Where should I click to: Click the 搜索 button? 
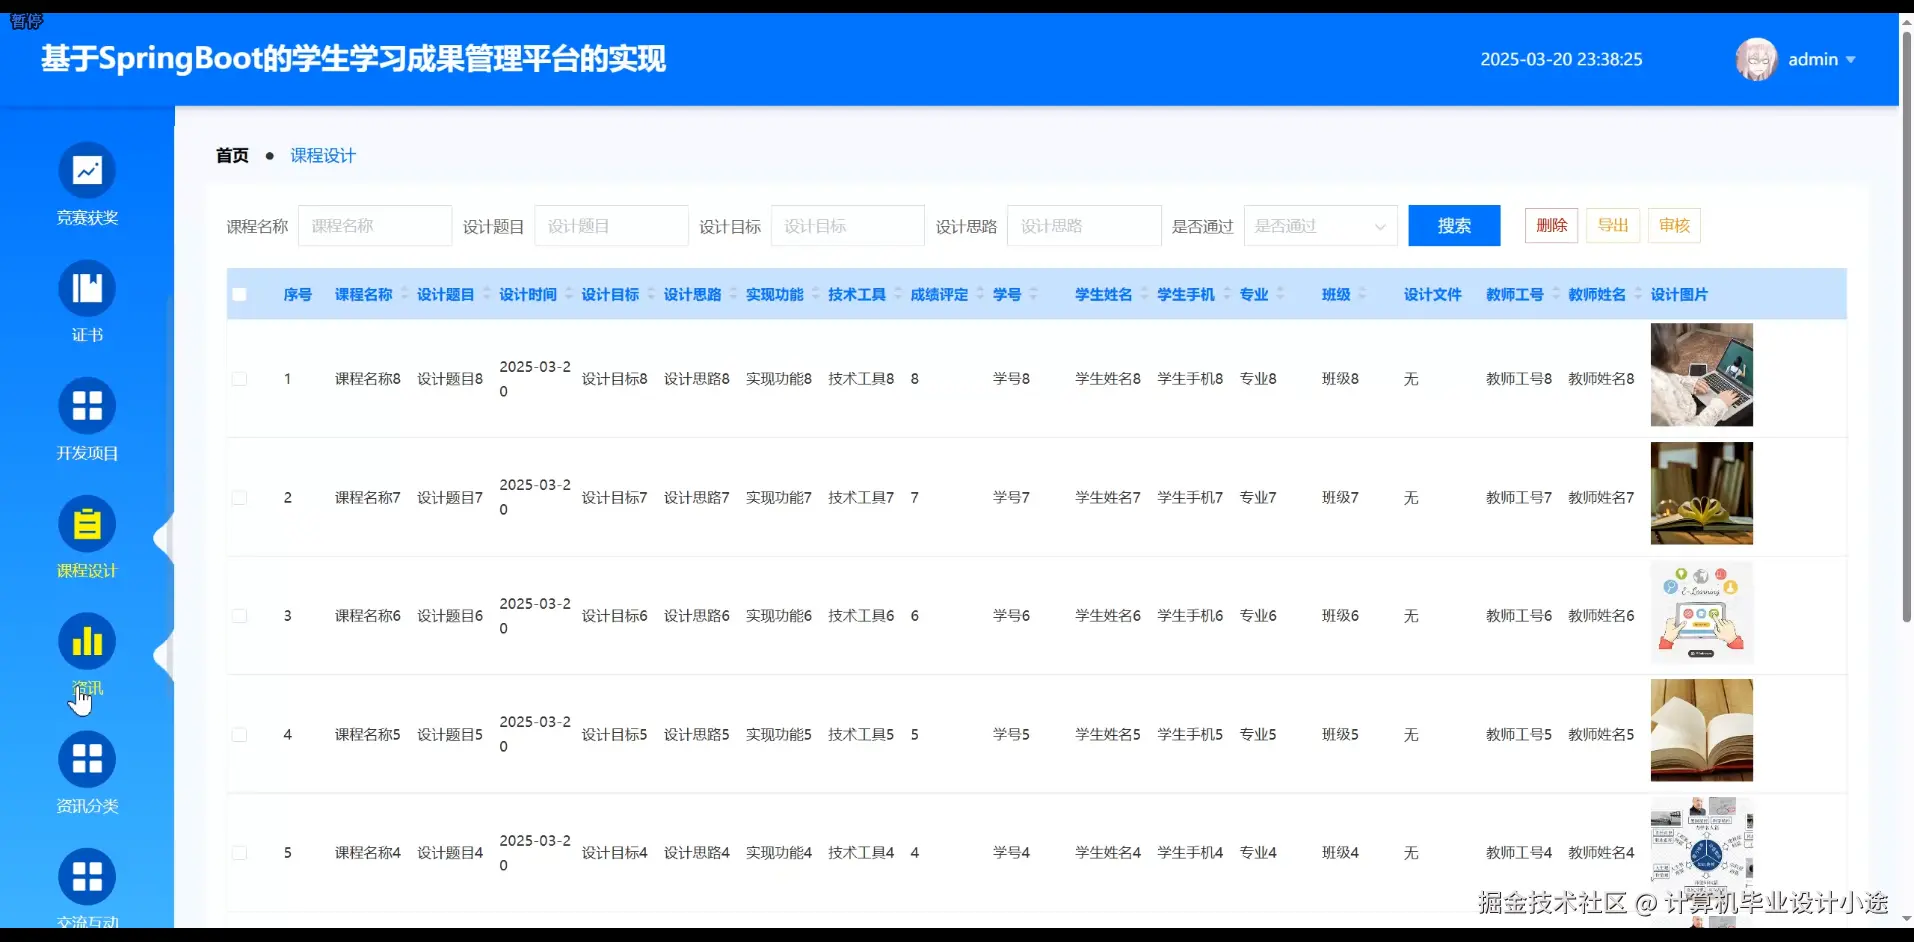[1454, 225]
